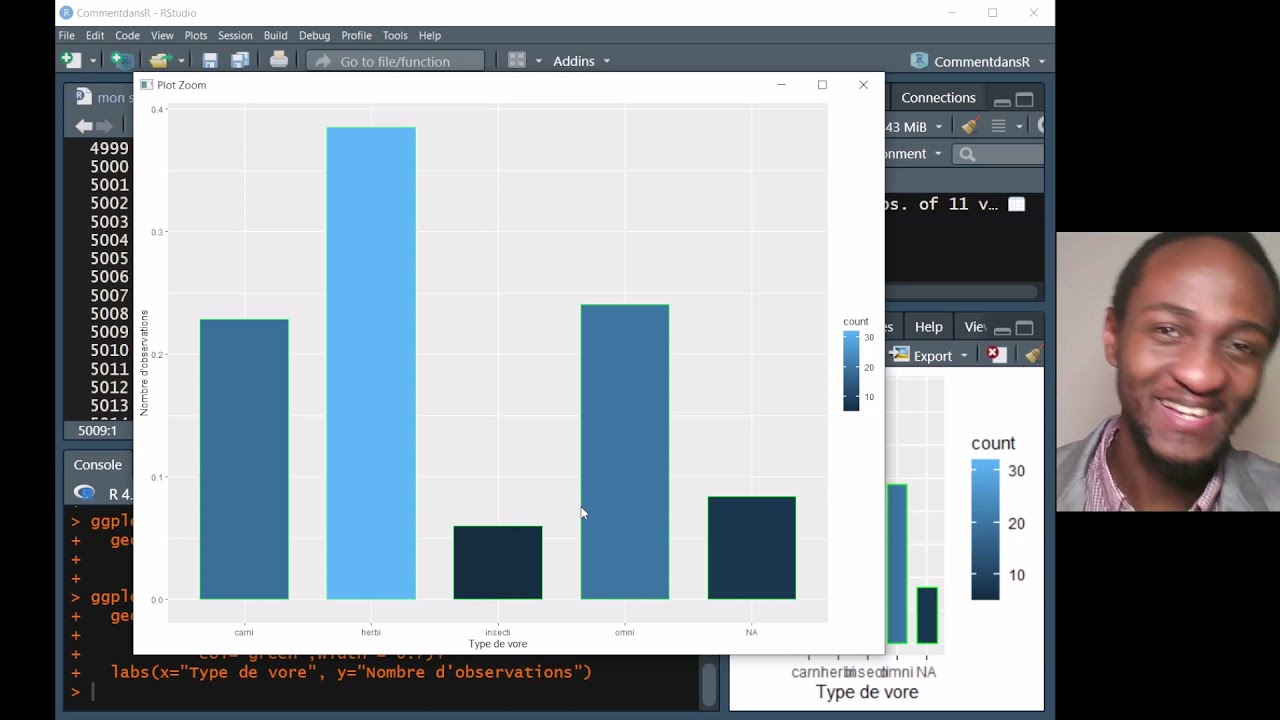Open the Session menu
Viewport: 1280px width, 720px height.
[235, 35]
